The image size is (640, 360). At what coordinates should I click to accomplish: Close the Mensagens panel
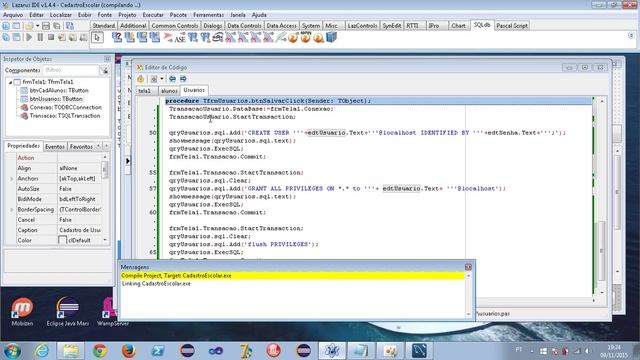point(468,267)
